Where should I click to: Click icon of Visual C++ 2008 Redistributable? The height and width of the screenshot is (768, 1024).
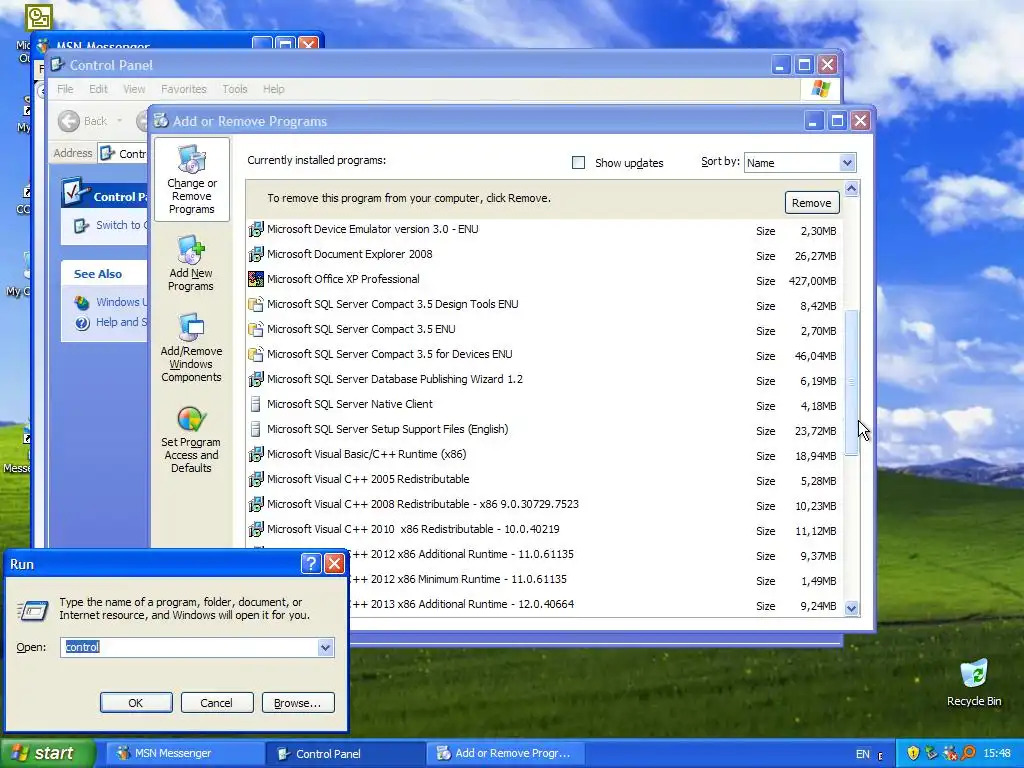pos(256,504)
